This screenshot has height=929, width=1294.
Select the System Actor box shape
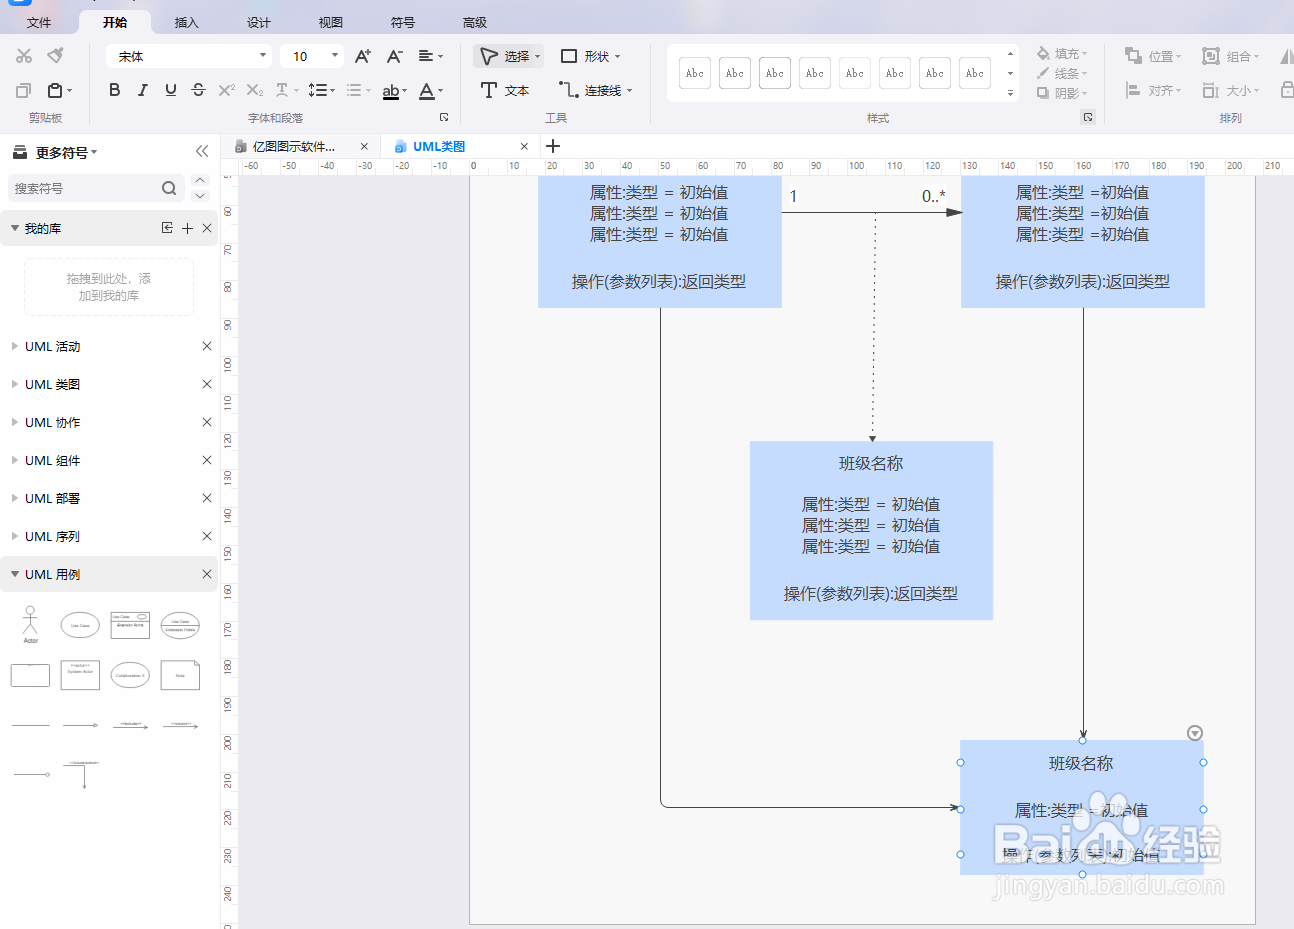point(80,675)
